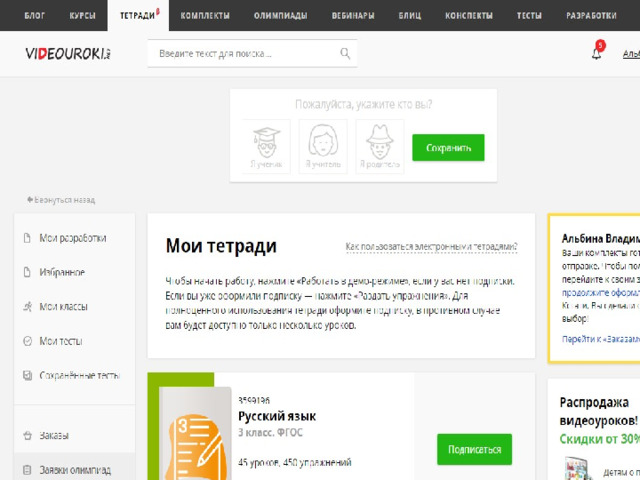The image size is (640, 480).
Task: Open the 'Тетради' tab in navigation
Action: pyautogui.click(x=138, y=16)
